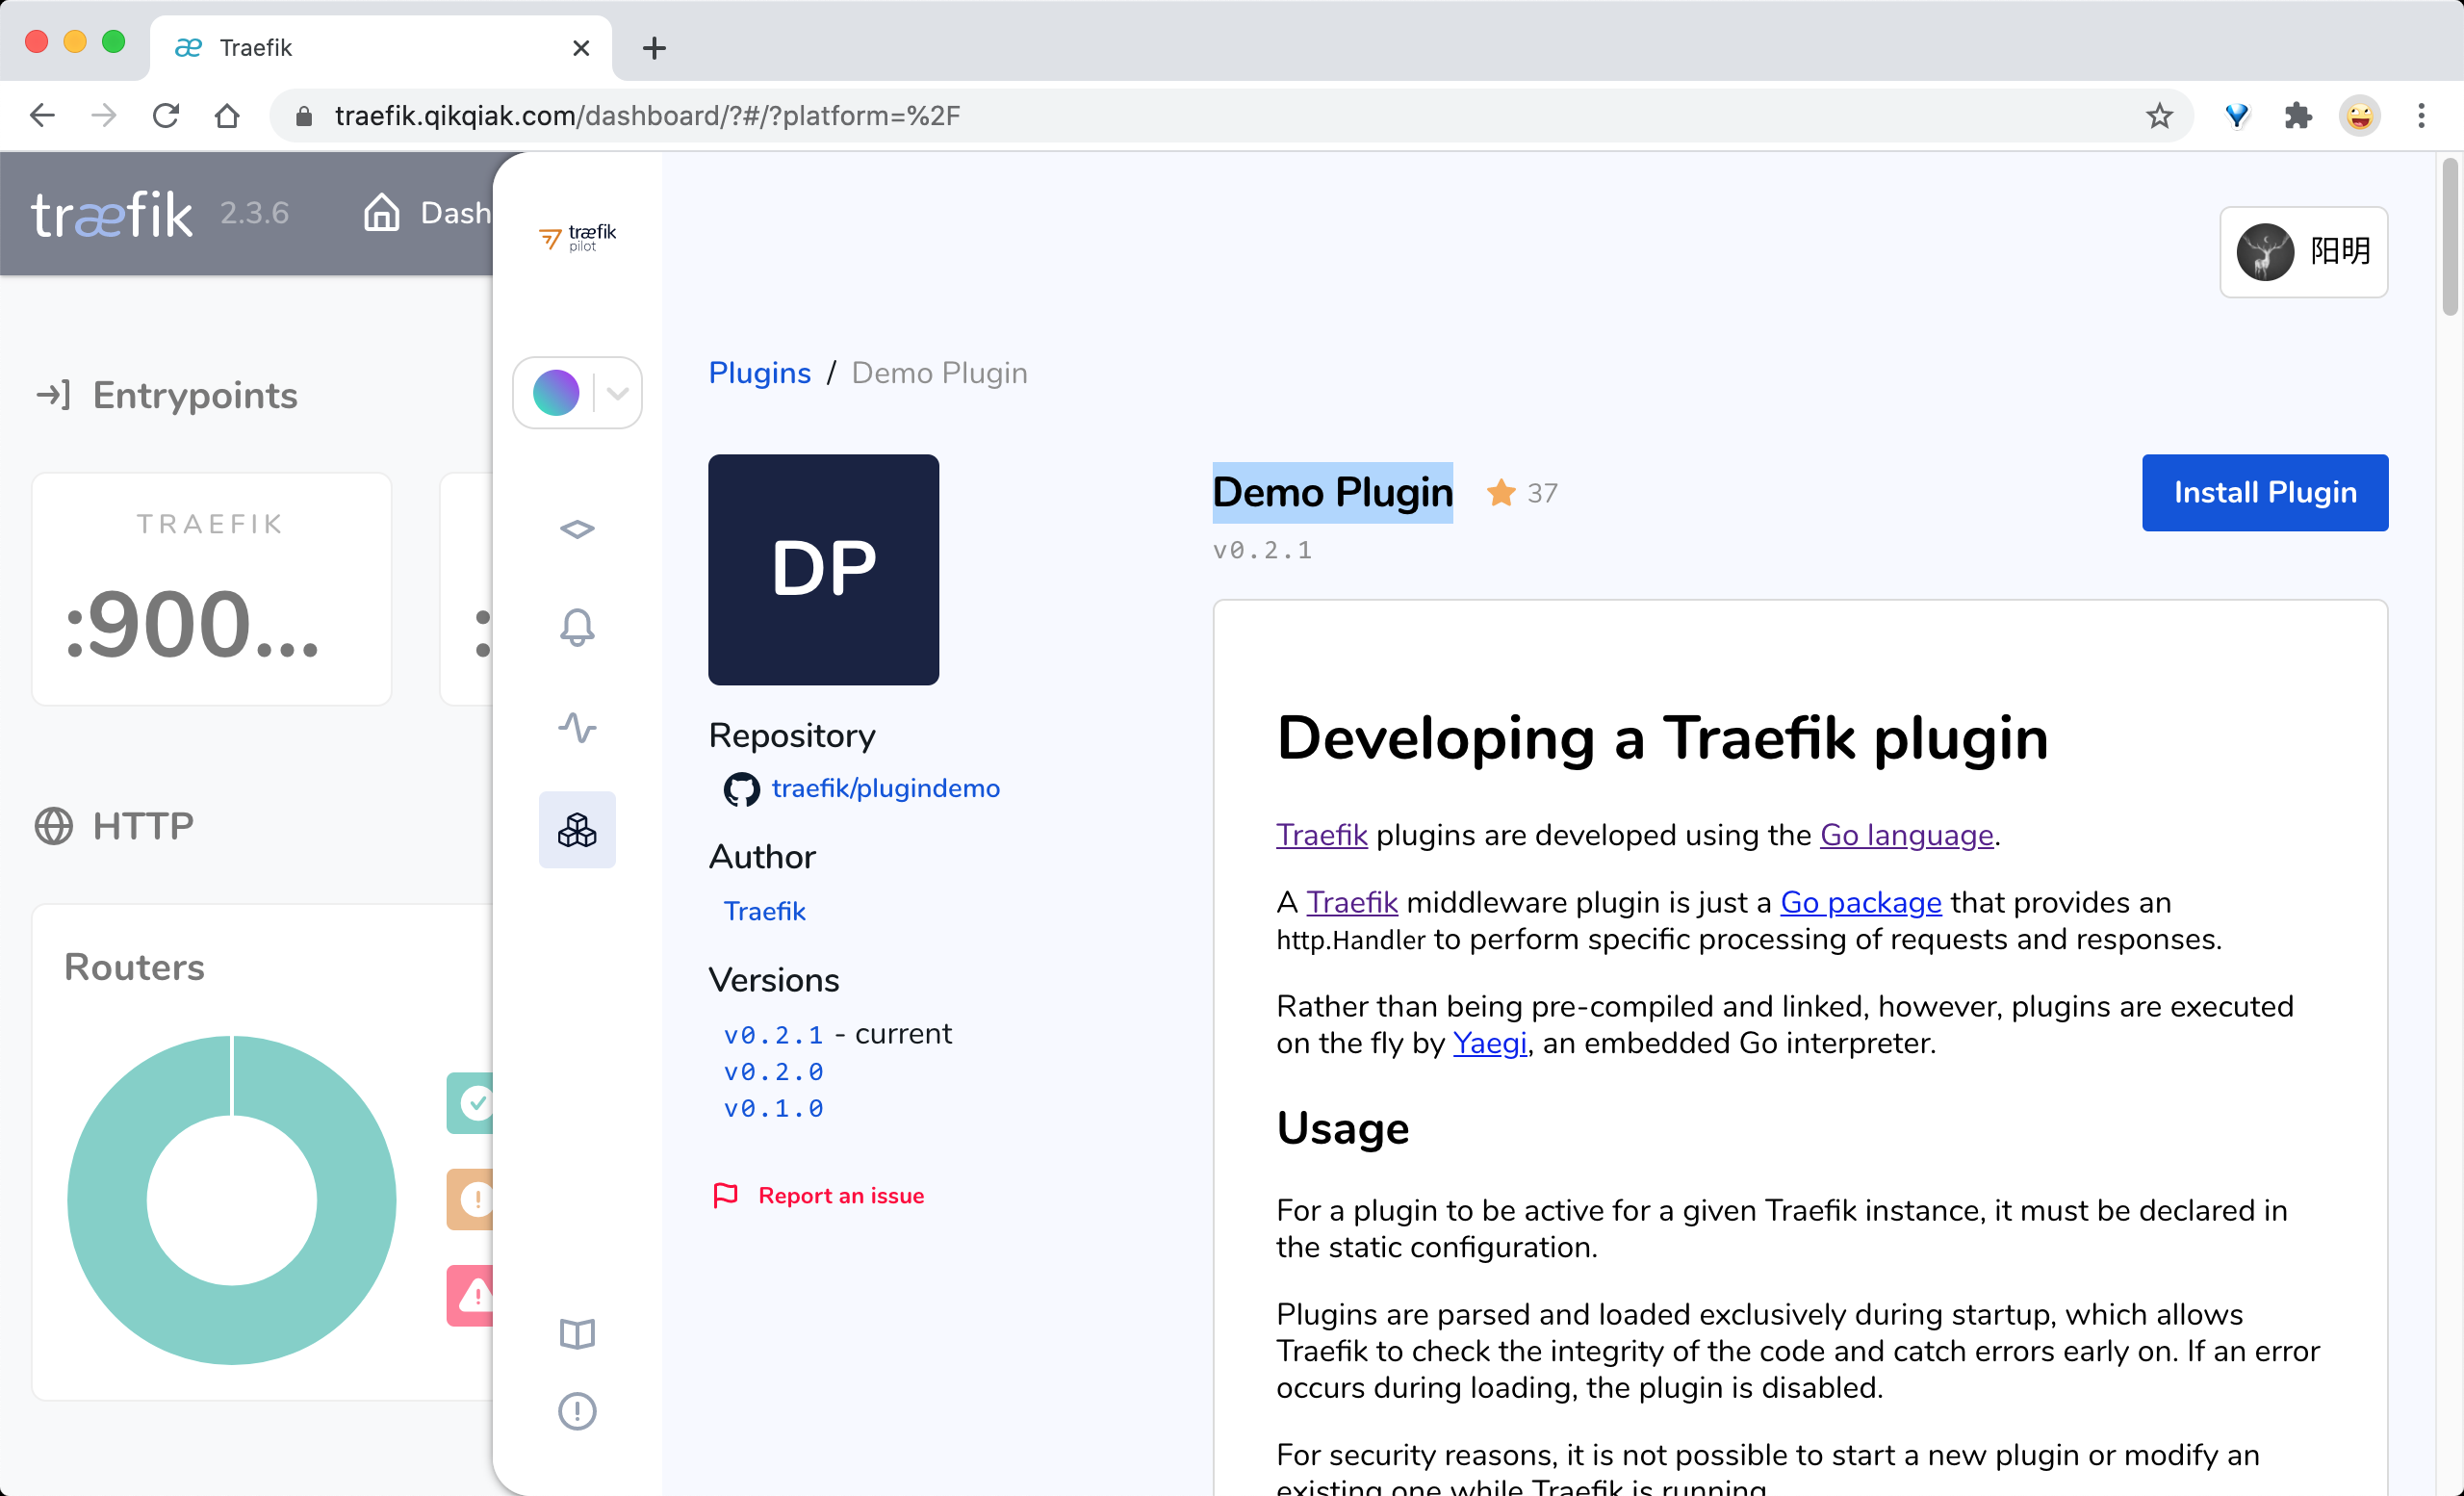This screenshot has height=1496, width=2464.
Task: Open the documentation book icon
Action: point(577,1334)
